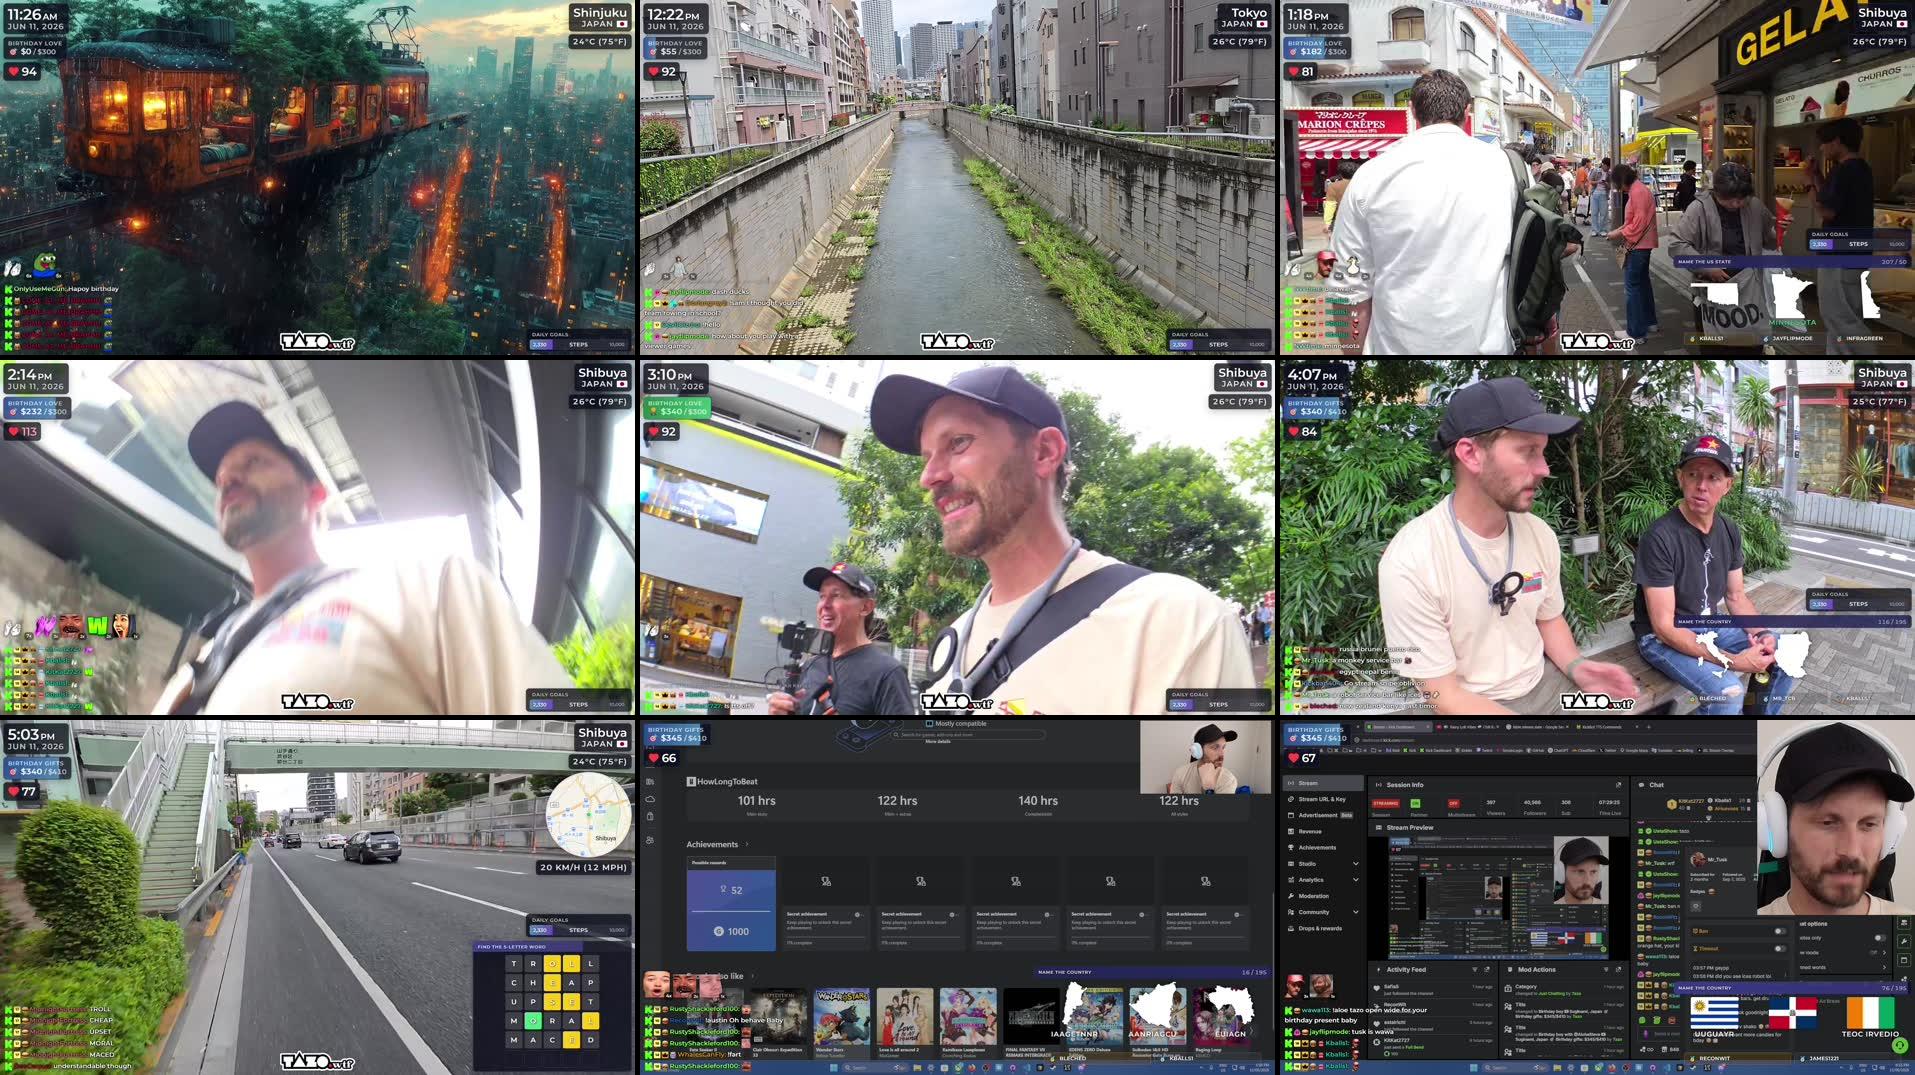Pop out the Session Info panel
This screenshot has width=1915, height=1075.
[x=1618, y=785]
